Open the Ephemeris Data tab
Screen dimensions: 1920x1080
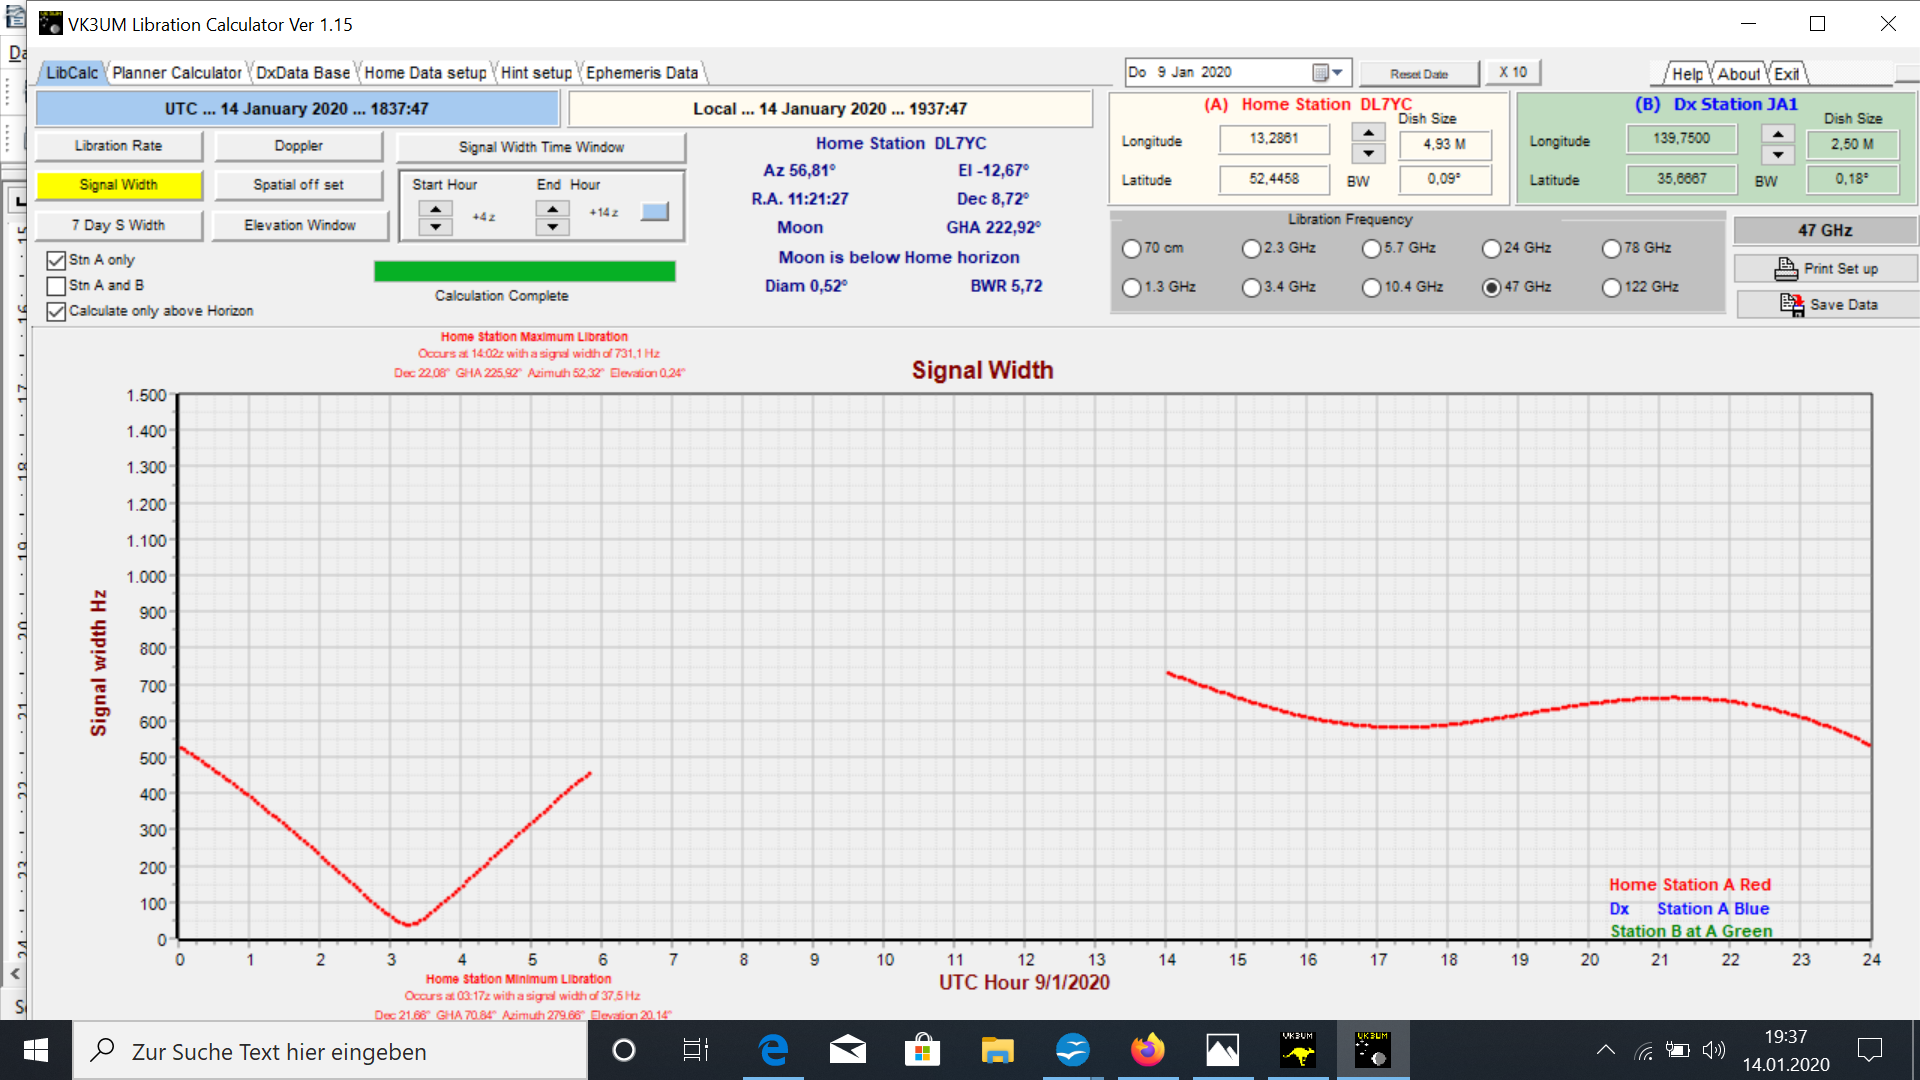click(642, 73)
